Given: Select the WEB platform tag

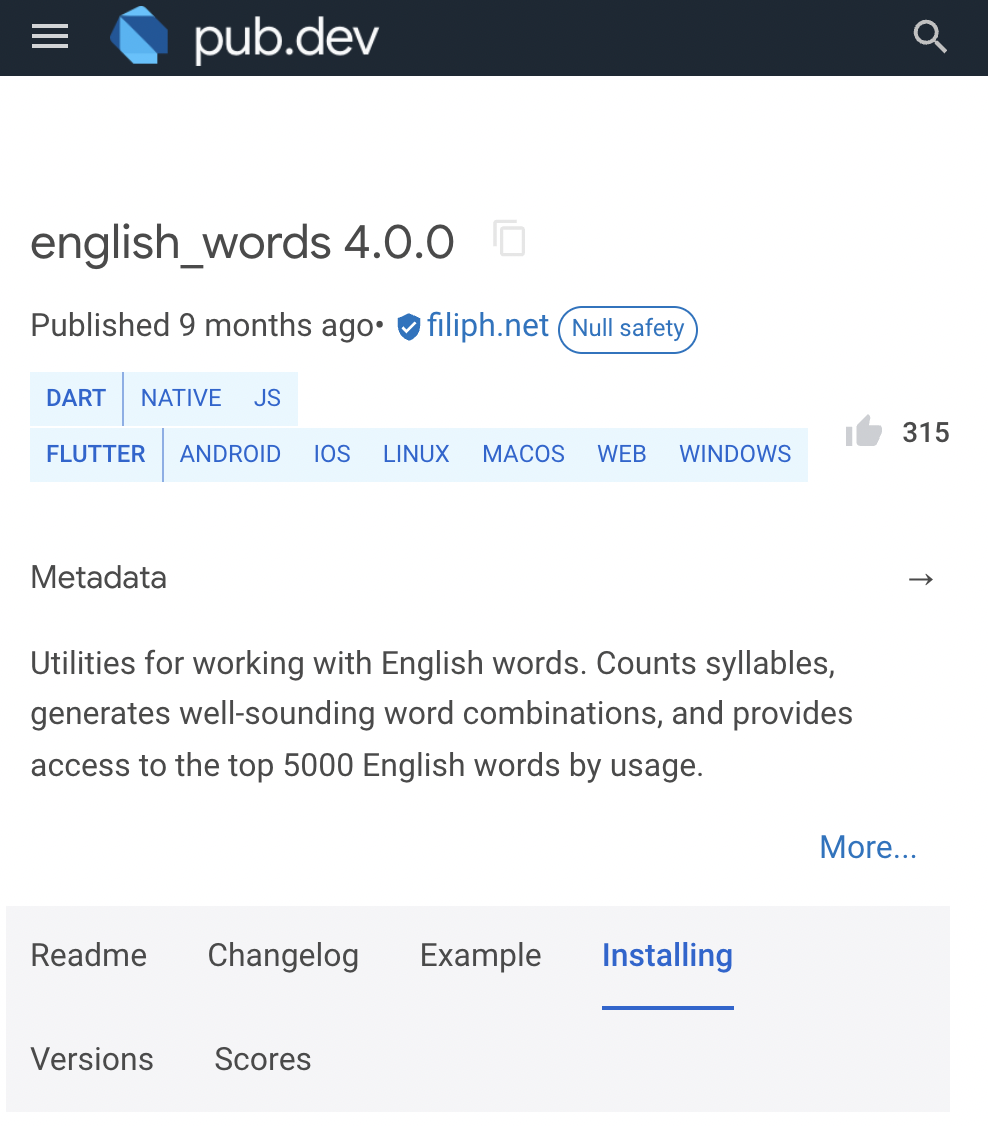Looking at the screenshot, I should 622,455.
